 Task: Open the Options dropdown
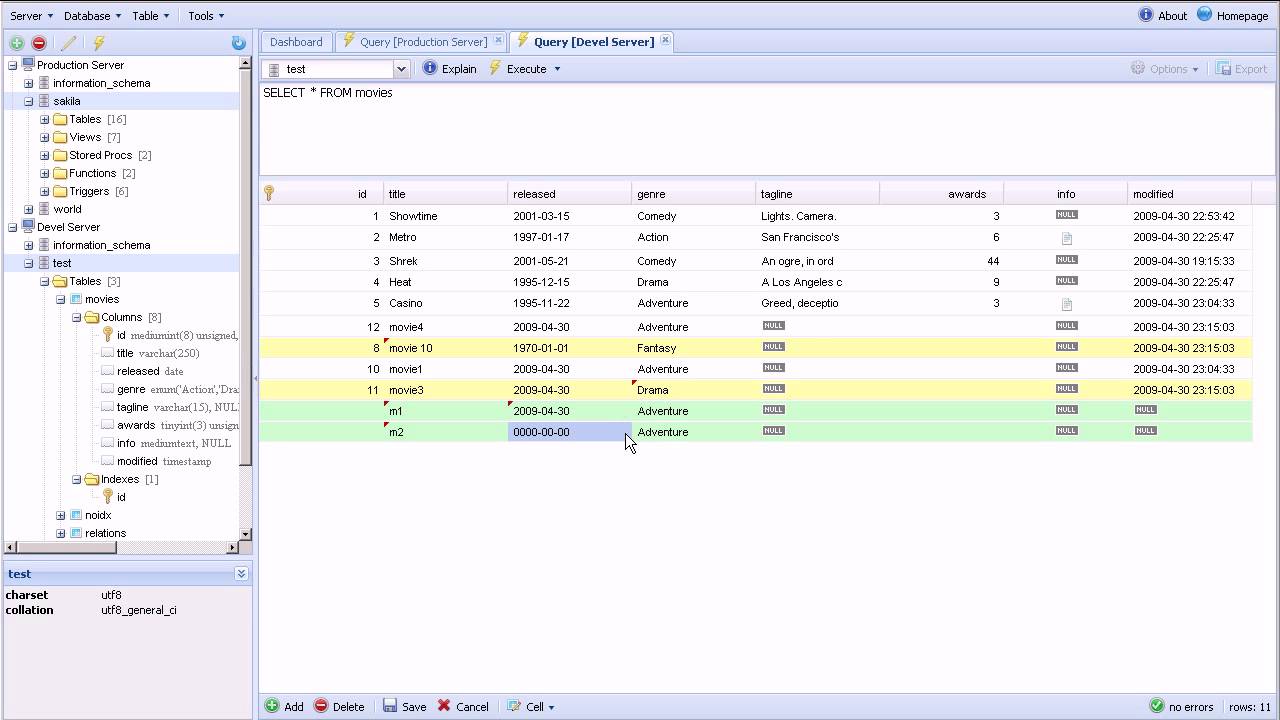point(1165,69)
